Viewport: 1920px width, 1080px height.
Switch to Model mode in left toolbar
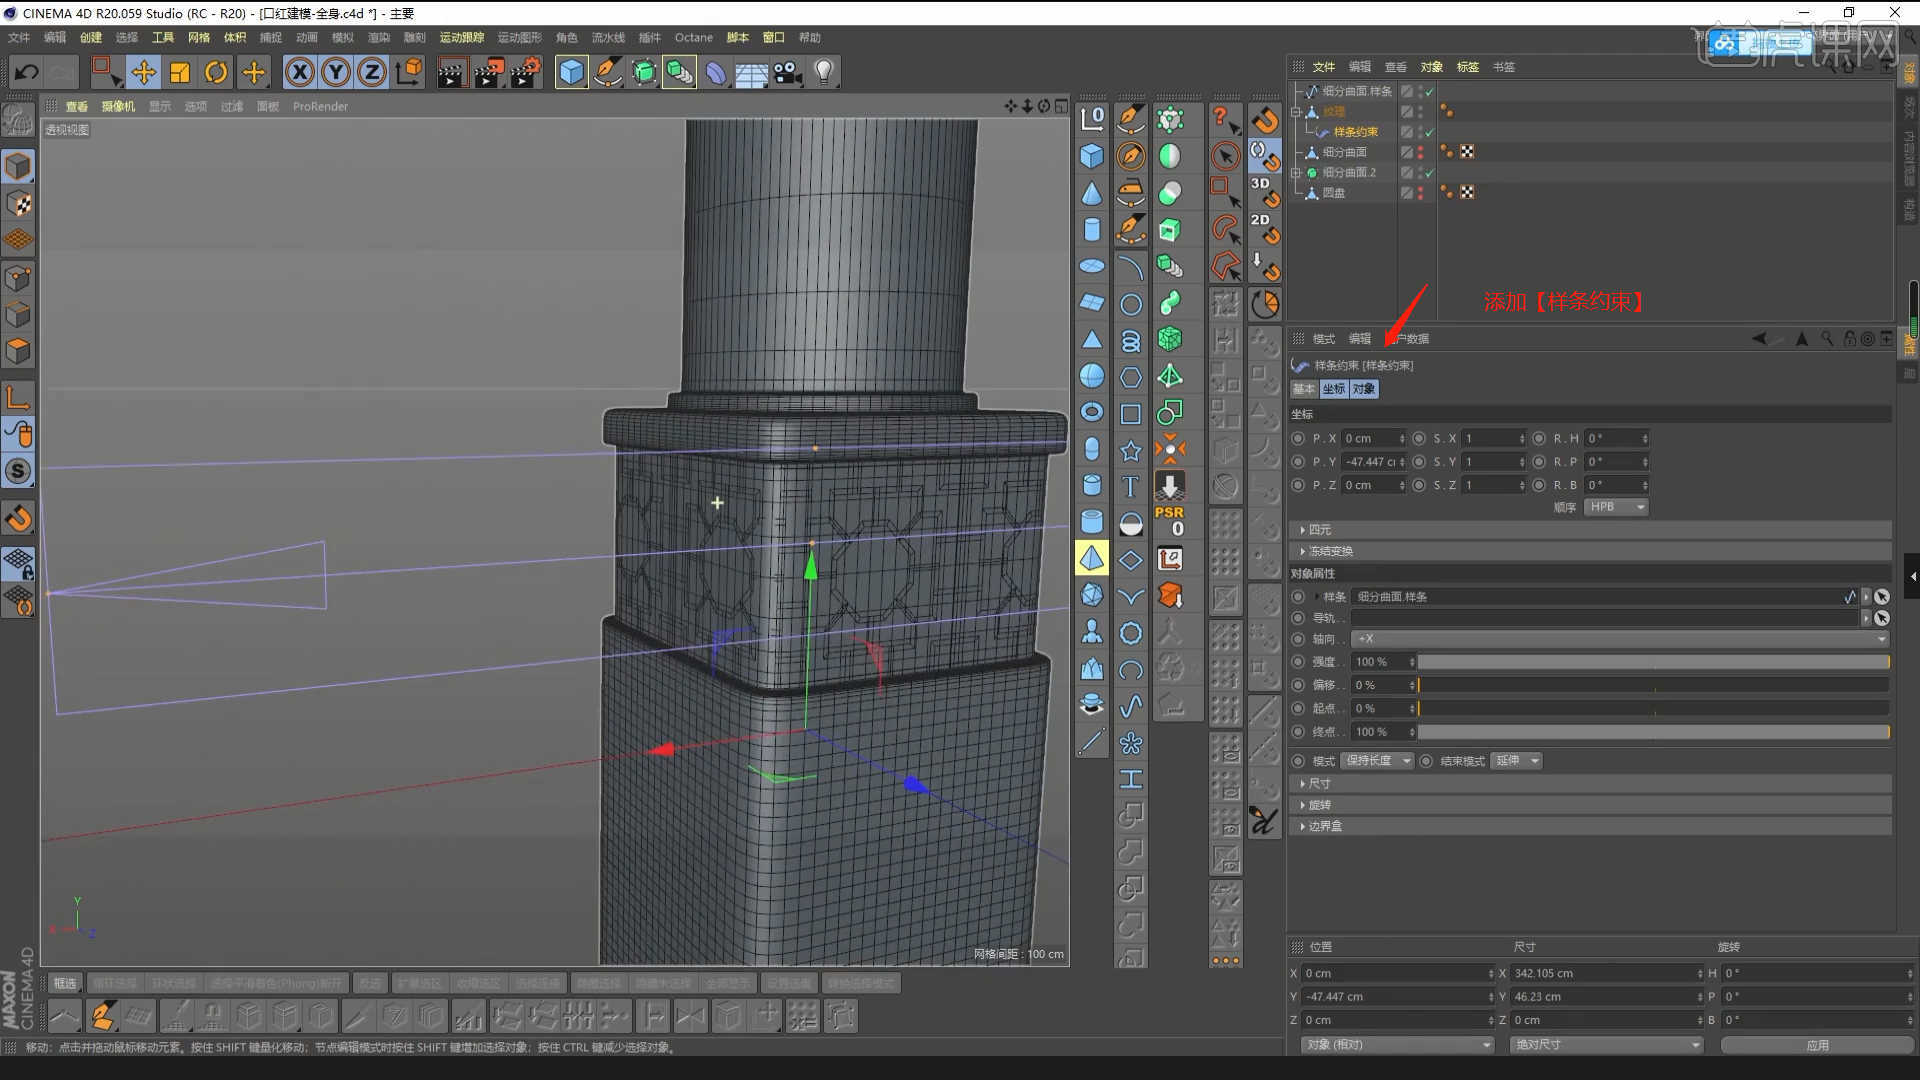[18, 166]
